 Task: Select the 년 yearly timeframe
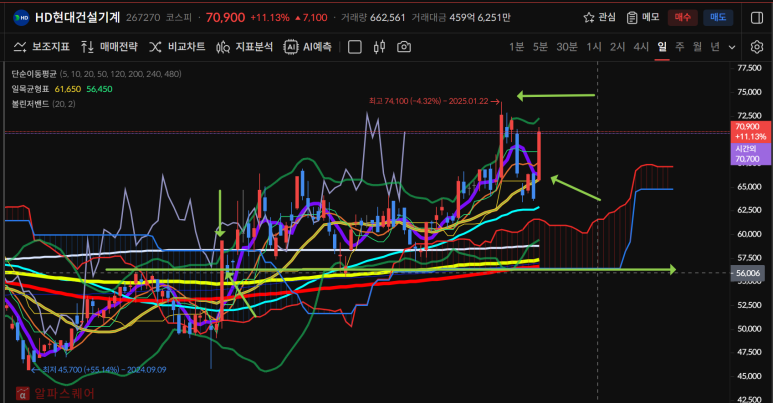click(715, 47)
